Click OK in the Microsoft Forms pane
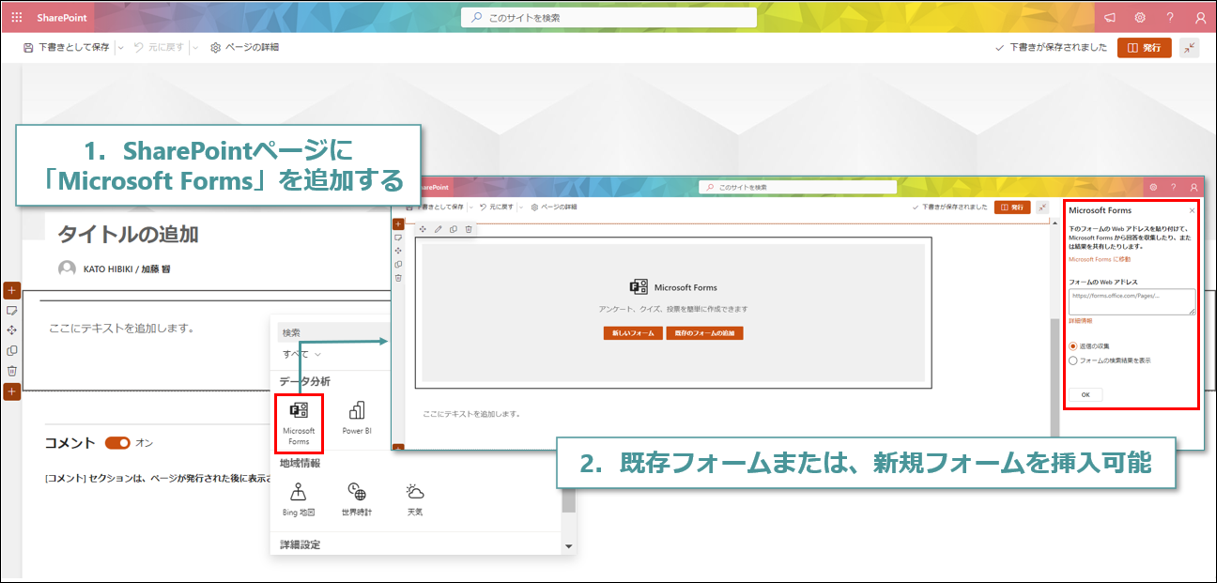Image resolution: width=1217 pixels, height=583 pixels. (1086, 395)
